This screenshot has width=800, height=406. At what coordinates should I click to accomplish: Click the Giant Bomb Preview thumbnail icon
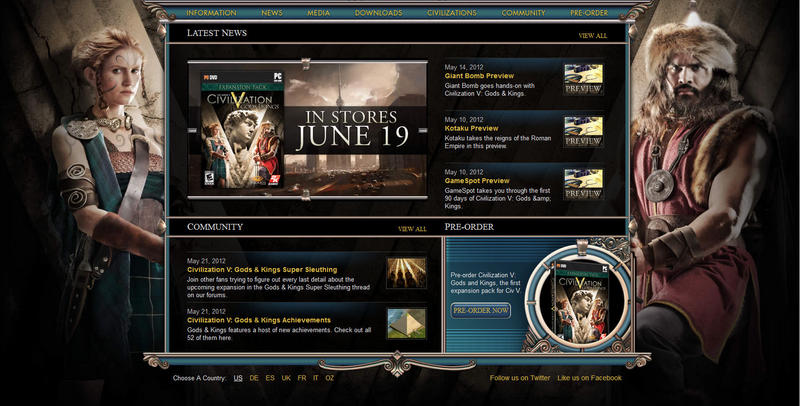coord(583,80)
